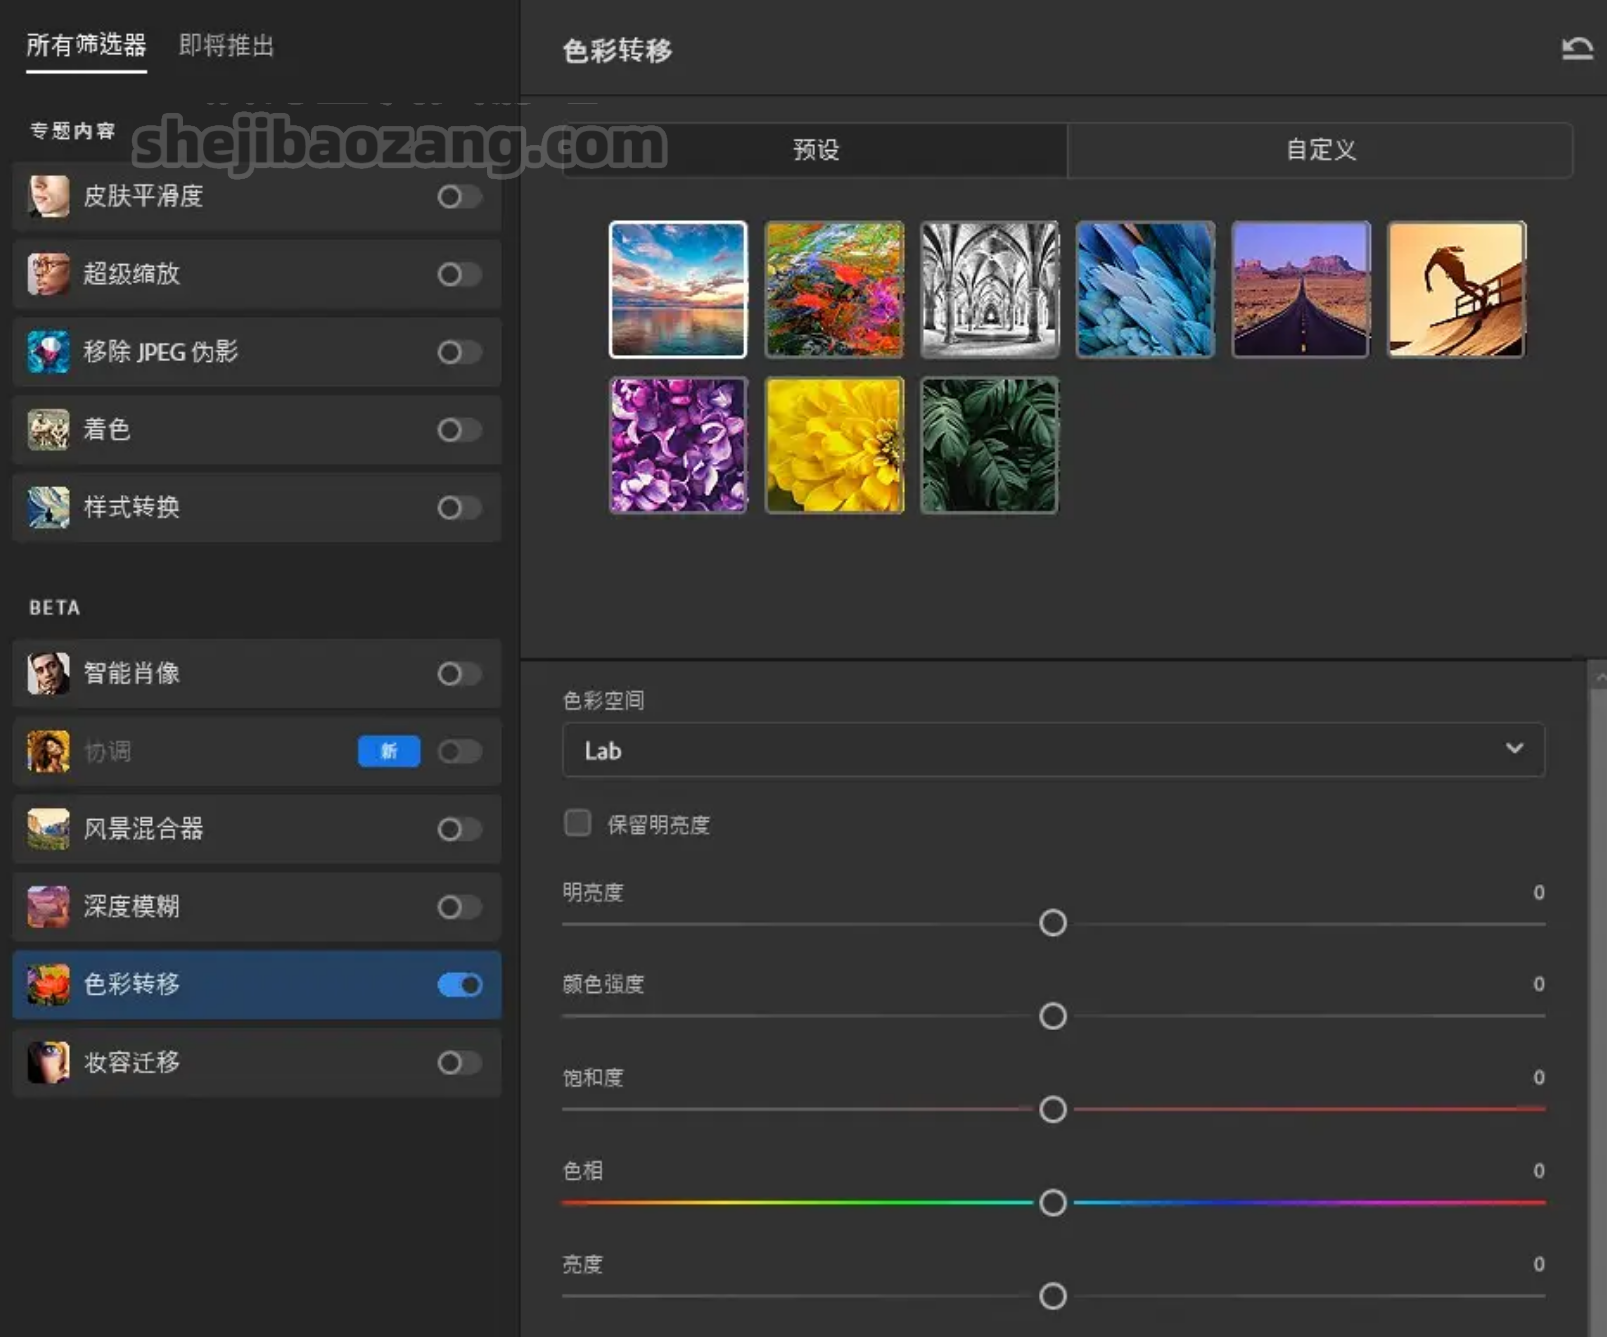Enable the 超级缩放 switch
This screenshot has height=1337, width=1607.
460,274
